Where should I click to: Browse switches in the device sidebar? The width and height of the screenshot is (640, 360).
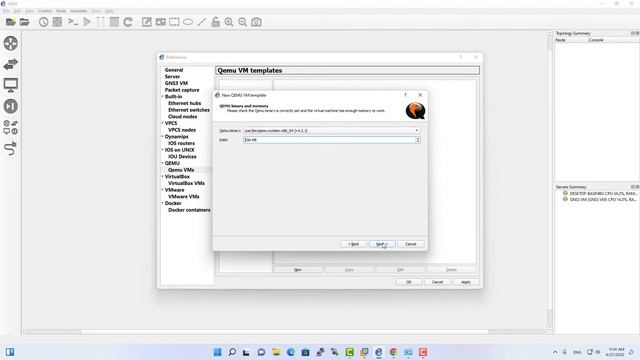pos(11,64)
